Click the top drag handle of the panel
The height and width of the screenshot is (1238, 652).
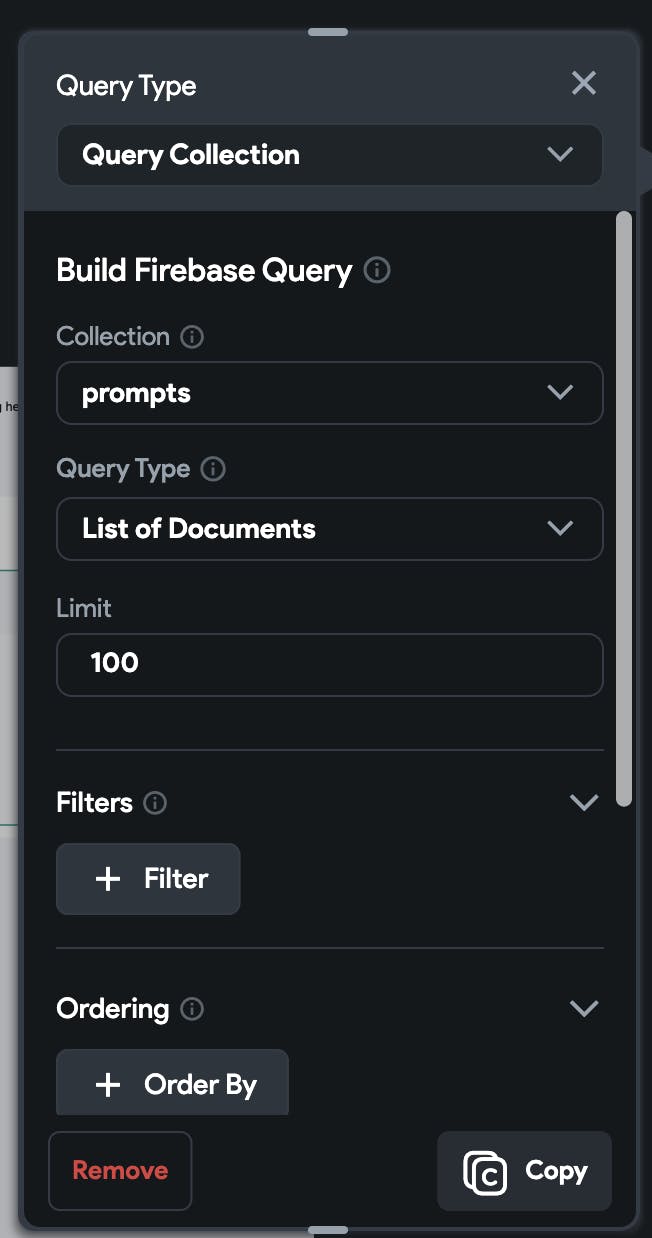tap(328, 32)
